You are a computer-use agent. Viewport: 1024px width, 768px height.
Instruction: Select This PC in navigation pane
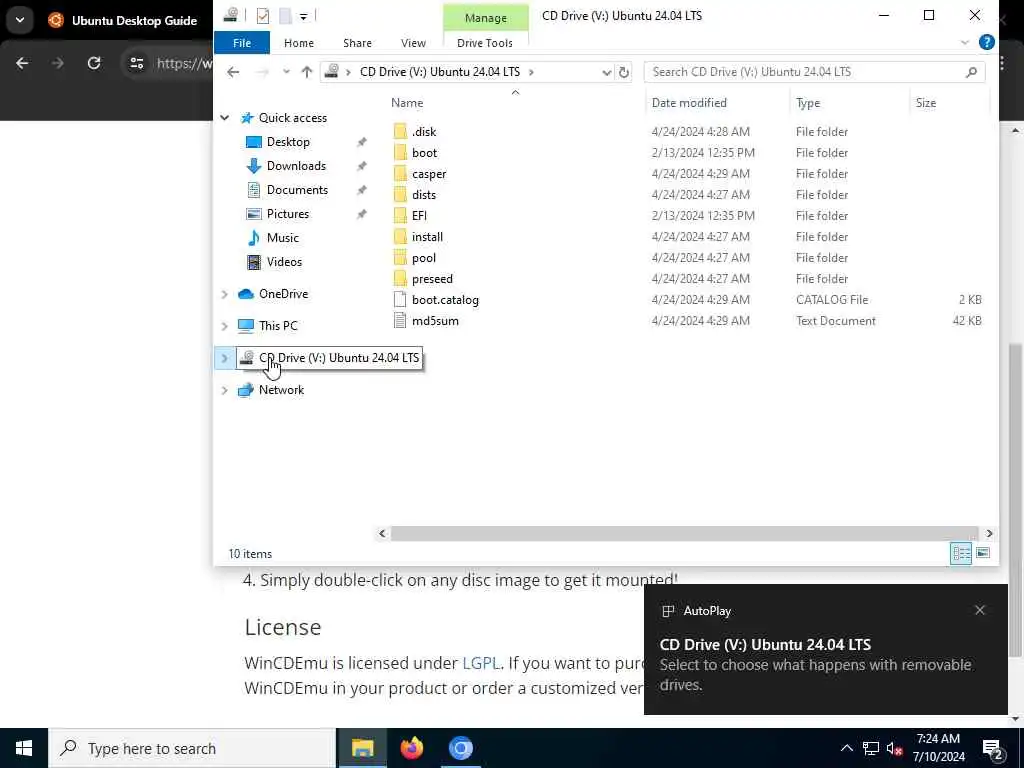(278, 325)
